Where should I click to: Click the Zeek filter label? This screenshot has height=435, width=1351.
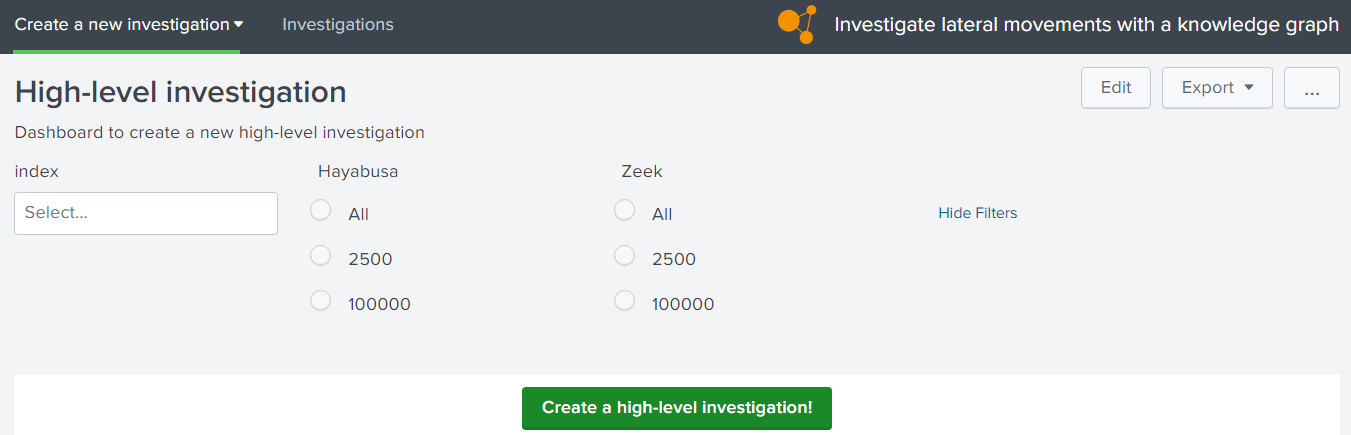point(642,171)
